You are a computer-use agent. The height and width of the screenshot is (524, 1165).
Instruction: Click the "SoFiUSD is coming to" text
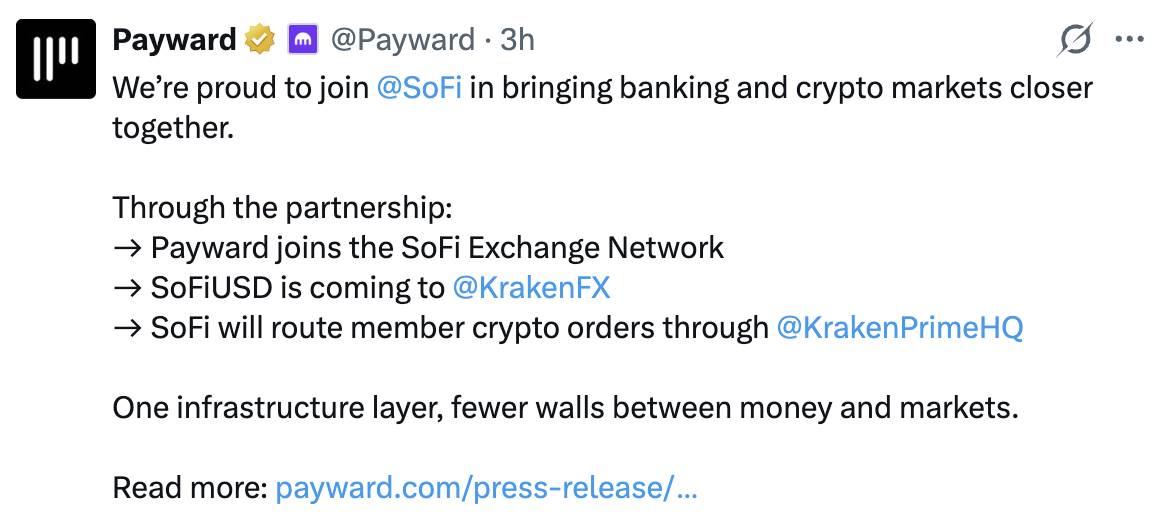[279, 288]
